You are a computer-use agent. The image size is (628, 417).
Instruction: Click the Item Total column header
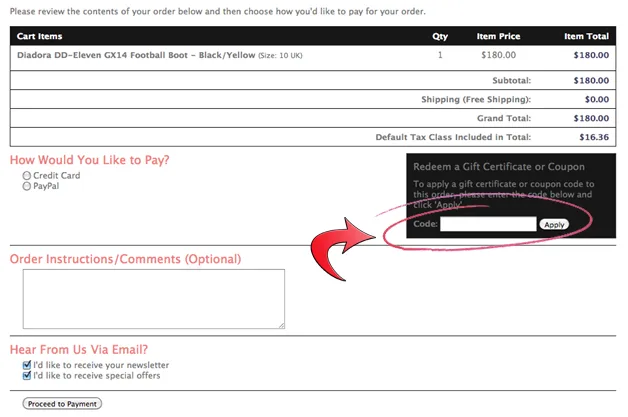pyautogui.click(x=586, y=36)
